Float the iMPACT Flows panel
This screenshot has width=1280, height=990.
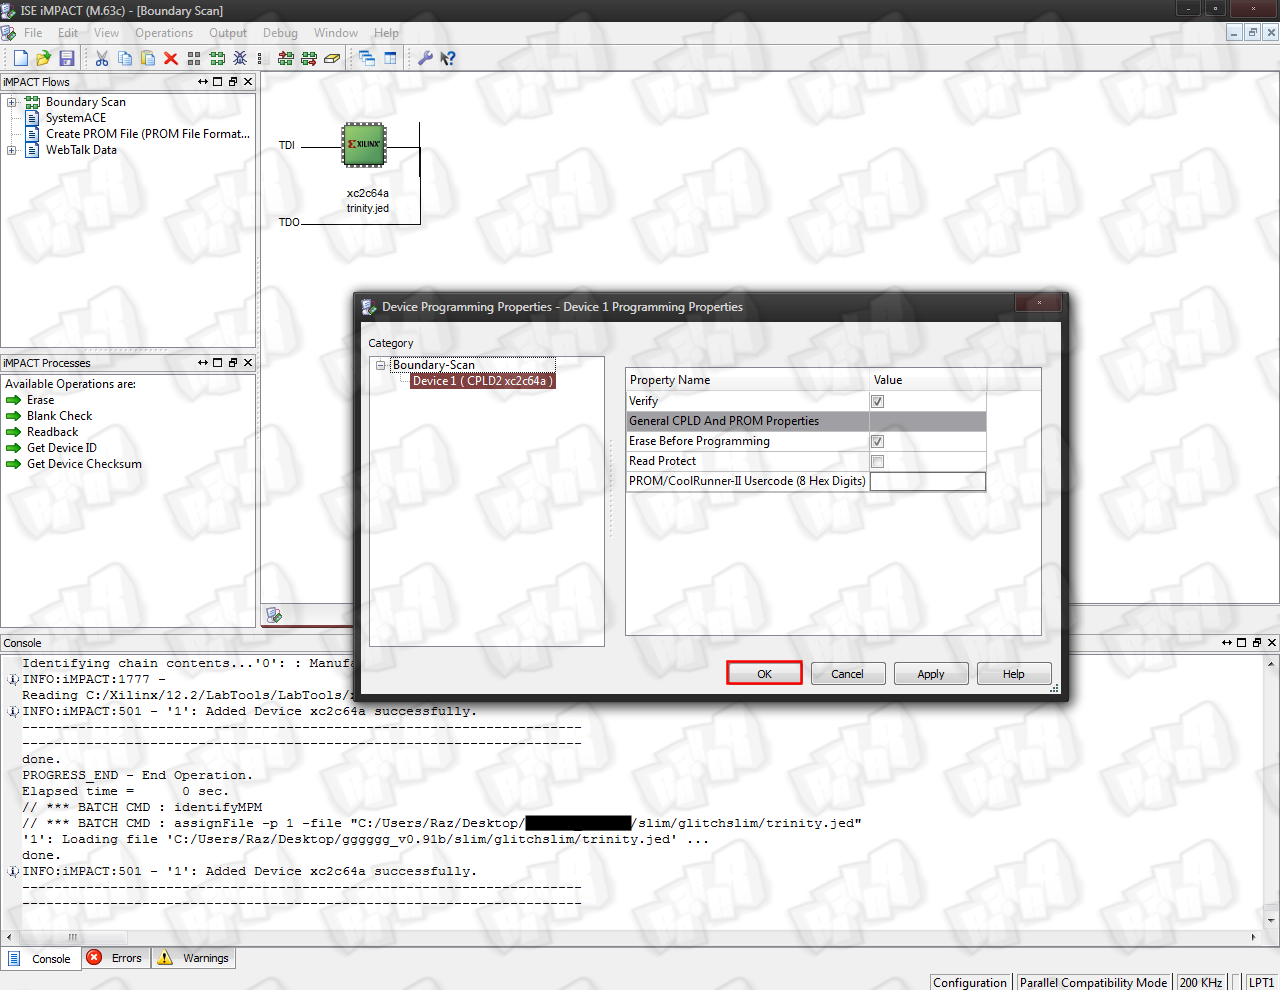point(232,82)
